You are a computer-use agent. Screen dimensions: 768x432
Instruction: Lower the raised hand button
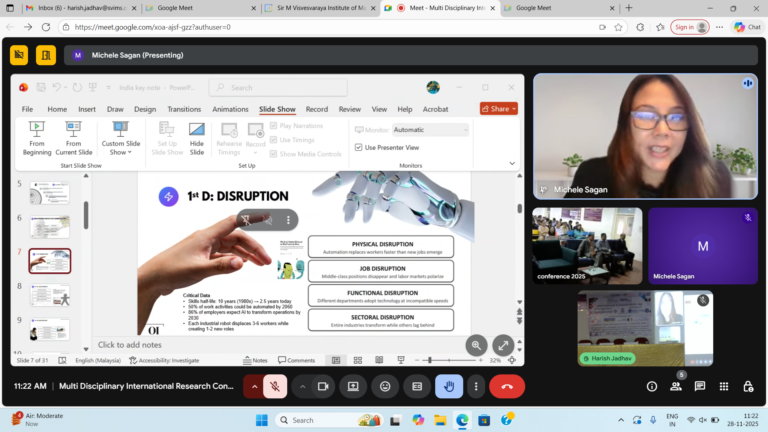449,386
